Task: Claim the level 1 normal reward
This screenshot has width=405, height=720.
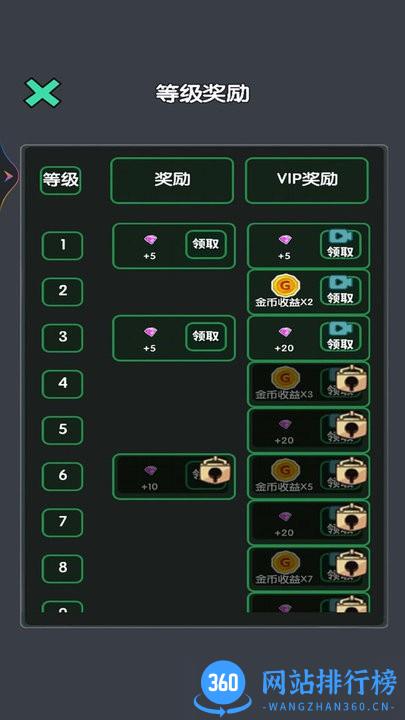Action: (206, 244)
